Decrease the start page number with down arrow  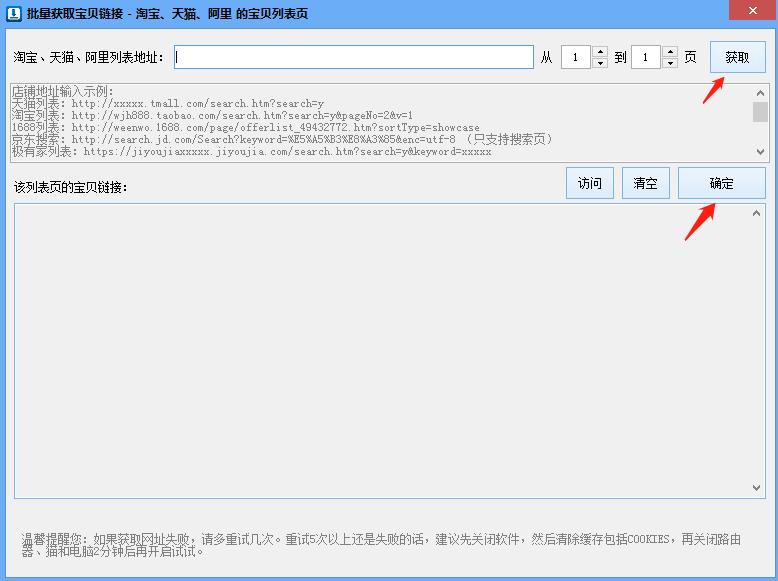coord(600,63)
